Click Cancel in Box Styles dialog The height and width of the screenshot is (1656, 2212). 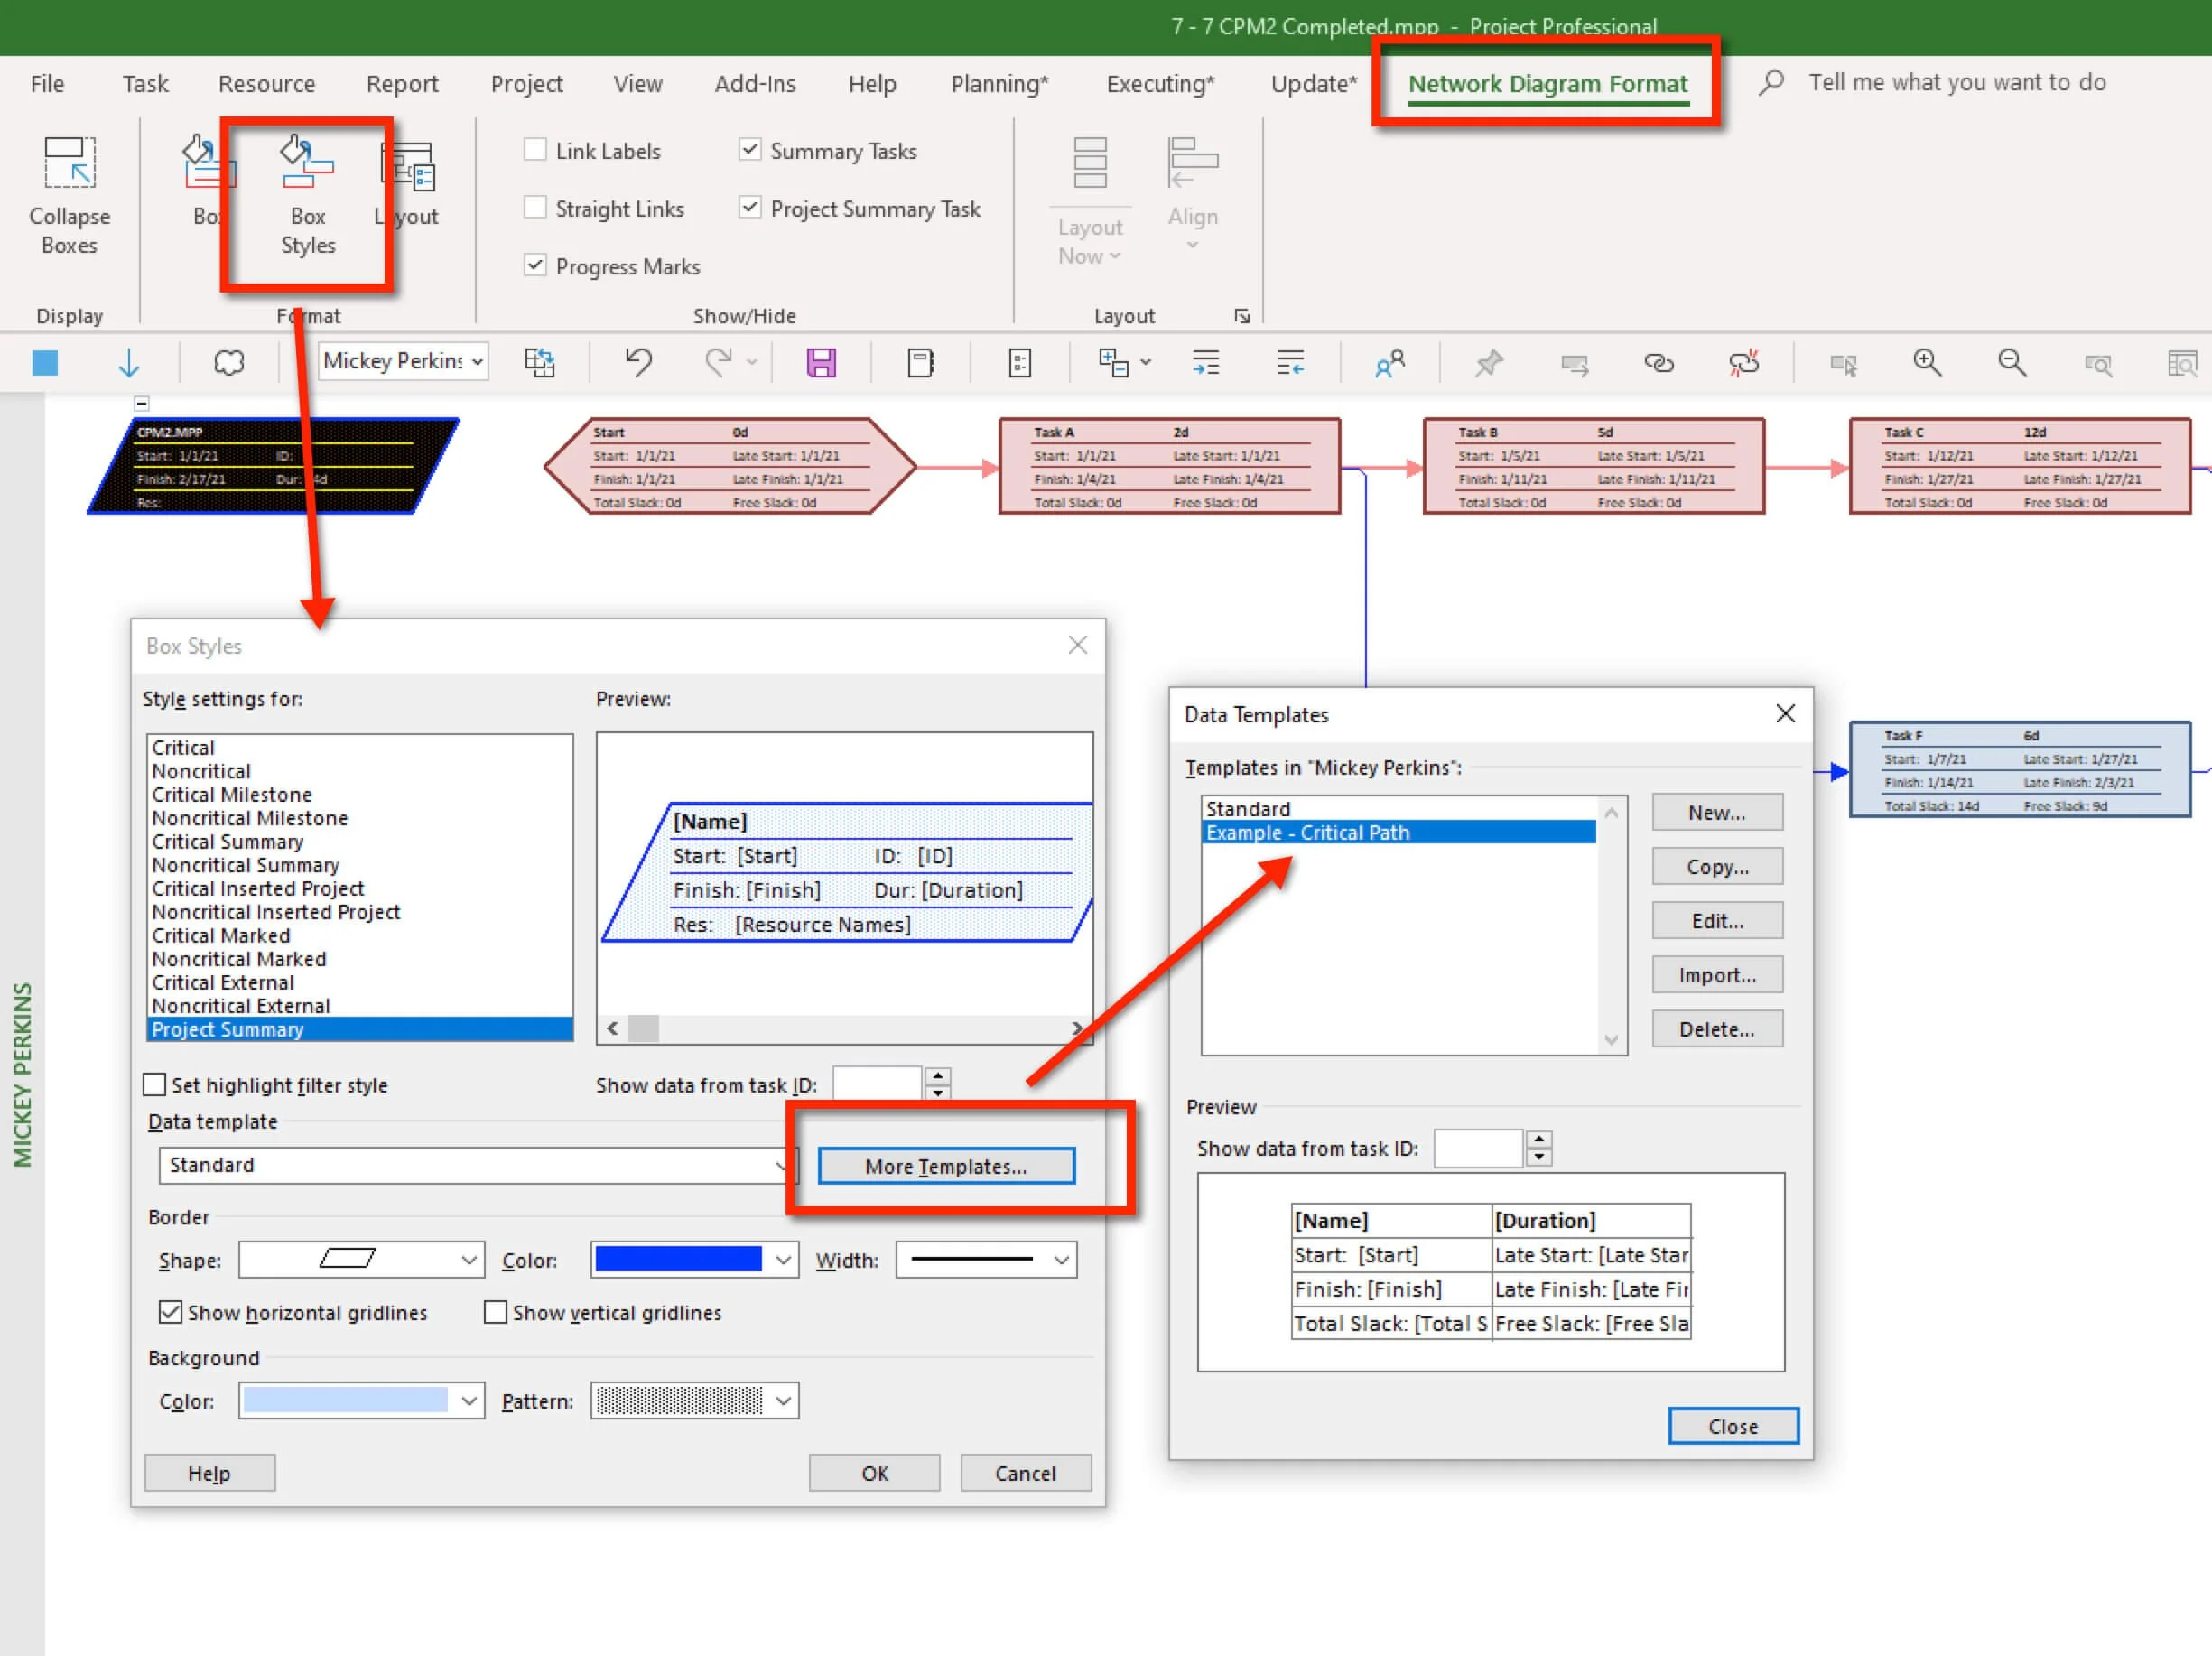1025,1473
